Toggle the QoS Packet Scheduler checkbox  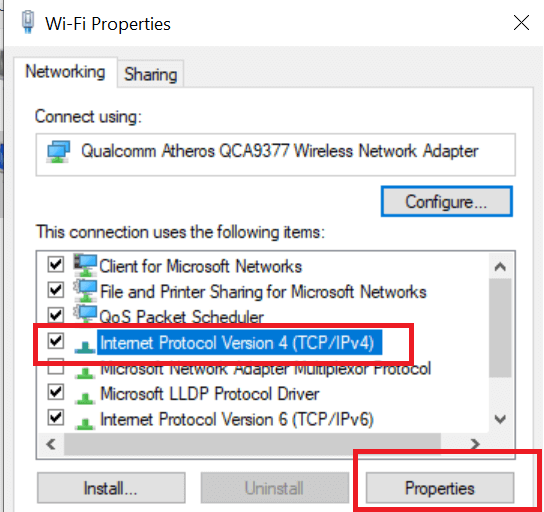pyautogui.click(x=56, y=316)
